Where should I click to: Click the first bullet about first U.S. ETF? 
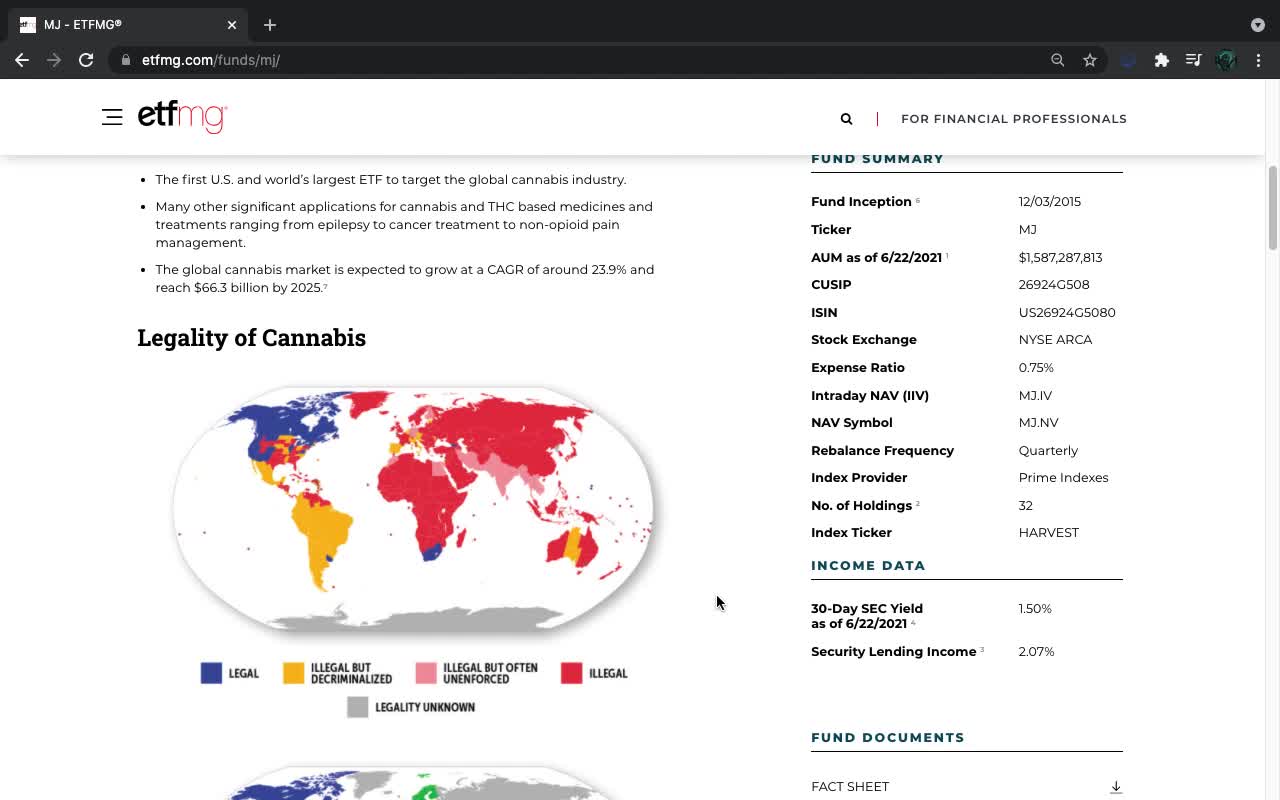point(391,180)
